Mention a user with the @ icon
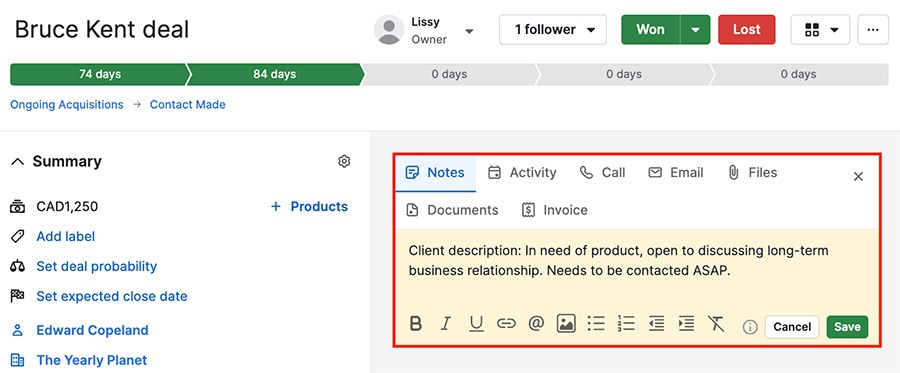Image resolution: width=900 pixels, height=373 pixels. click(536, 324)
